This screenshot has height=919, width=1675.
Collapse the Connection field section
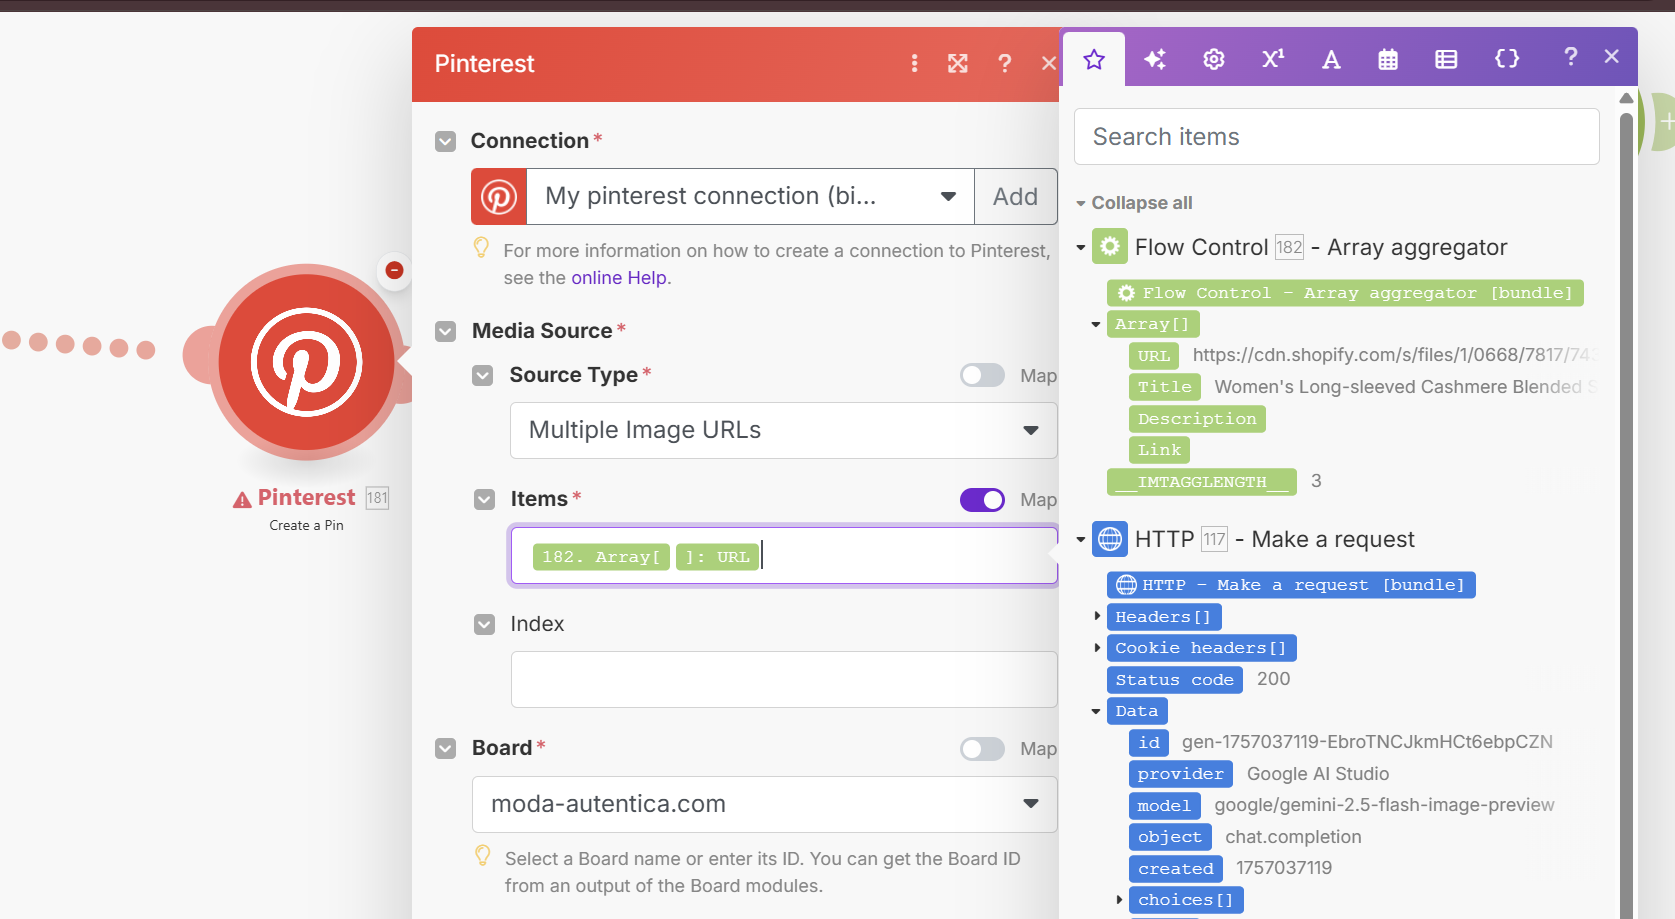(x=446, y=142)
